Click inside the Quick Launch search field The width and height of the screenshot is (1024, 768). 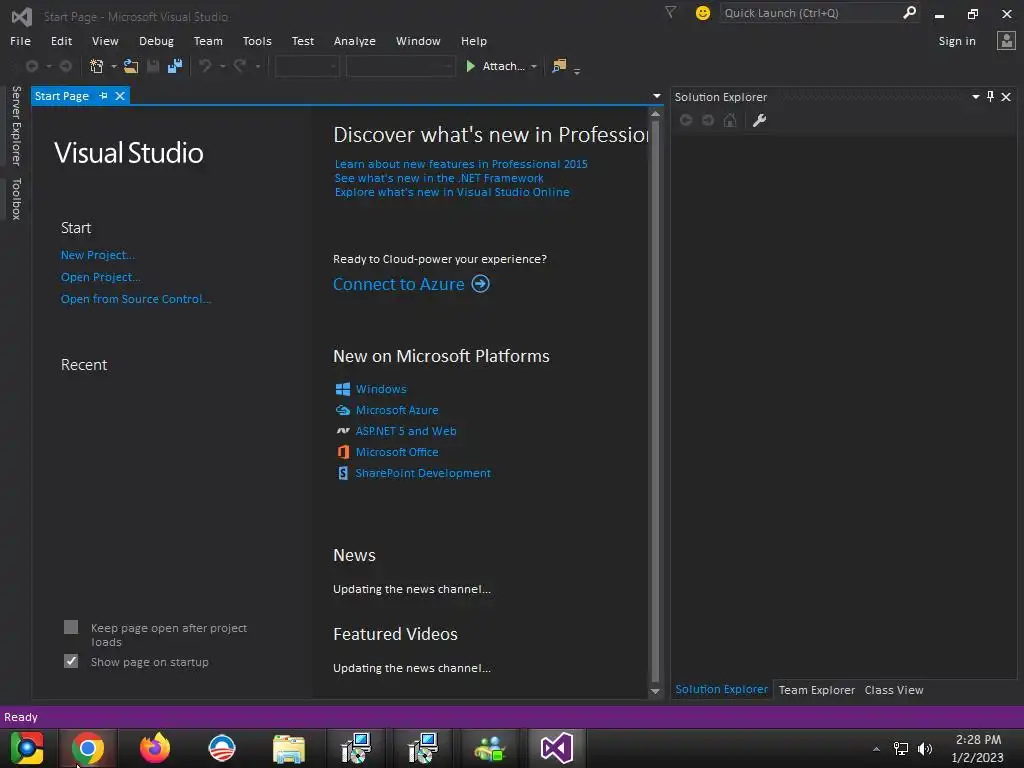pos(810,12)
